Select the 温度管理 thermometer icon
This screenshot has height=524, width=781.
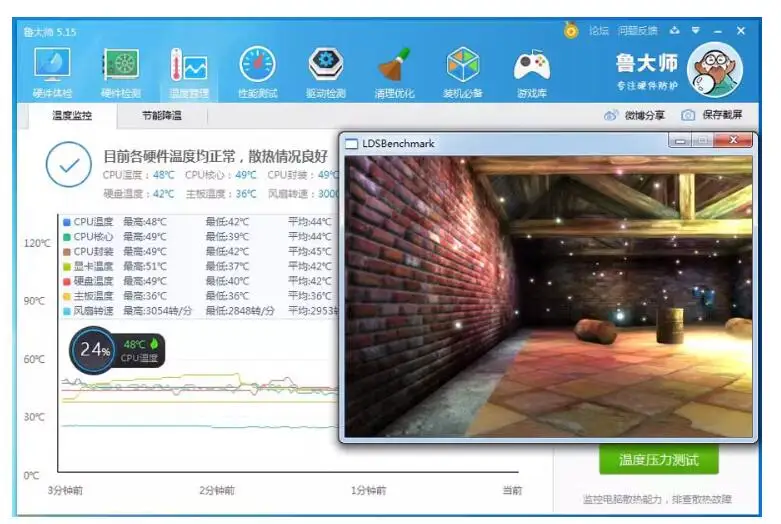(188, 71)
